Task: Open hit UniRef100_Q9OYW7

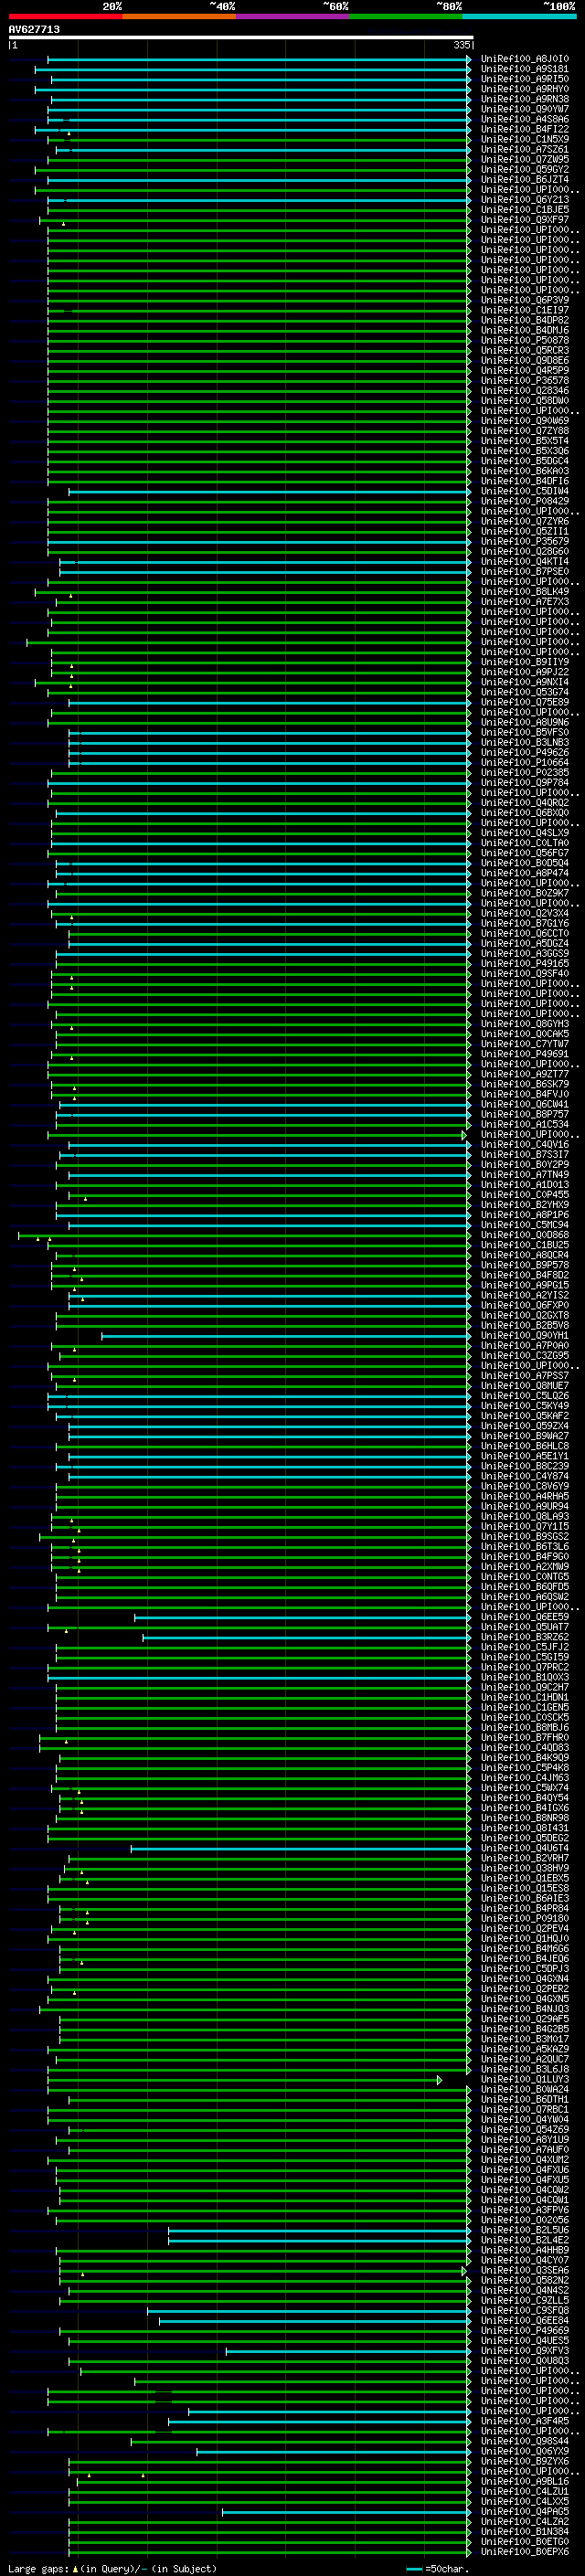Action: (x=524, y=109)
